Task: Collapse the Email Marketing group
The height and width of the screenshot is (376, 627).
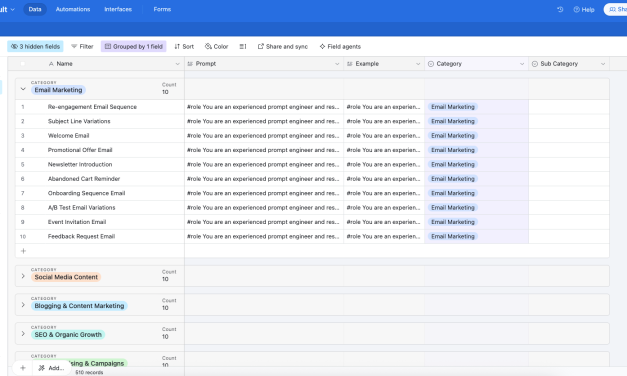Action: pos(23,89)
